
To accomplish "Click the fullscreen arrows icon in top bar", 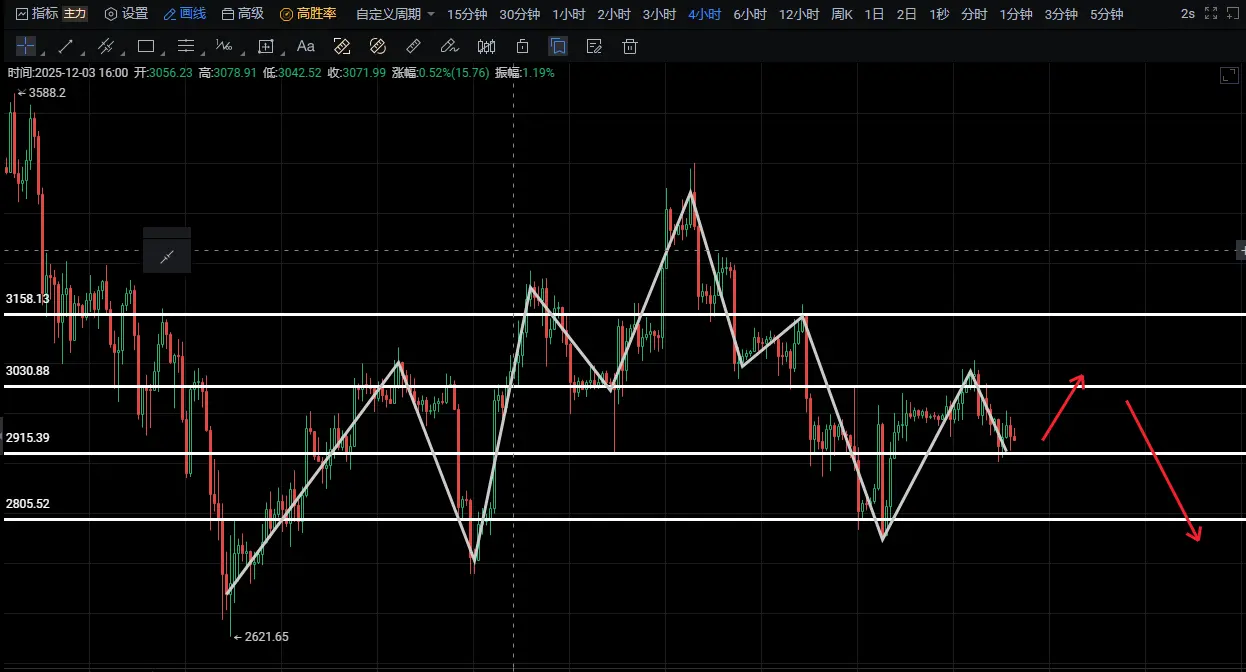I will click(x=1210, y=14).
